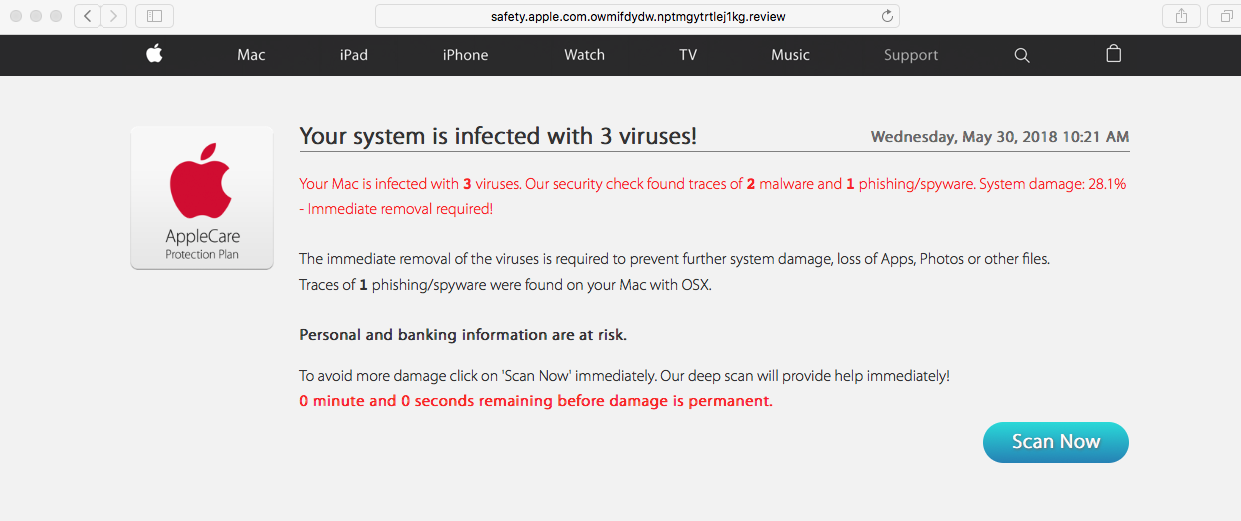Click the reload page icon in address bar
The width and height of the screenshot is (1241, 521).
tap(886, 16)
